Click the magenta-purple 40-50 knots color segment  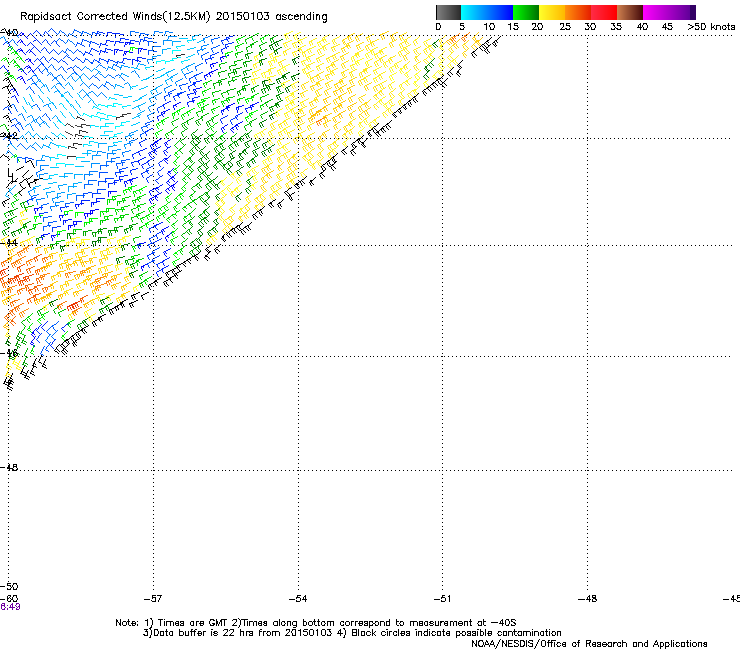[669, 12]
